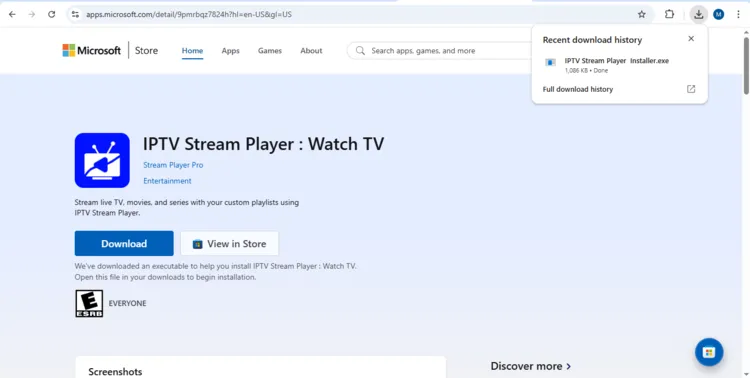The width and height of the screenshot is (750, 378).
Task: Open the Home tab
Action: (x=192, y=51)
